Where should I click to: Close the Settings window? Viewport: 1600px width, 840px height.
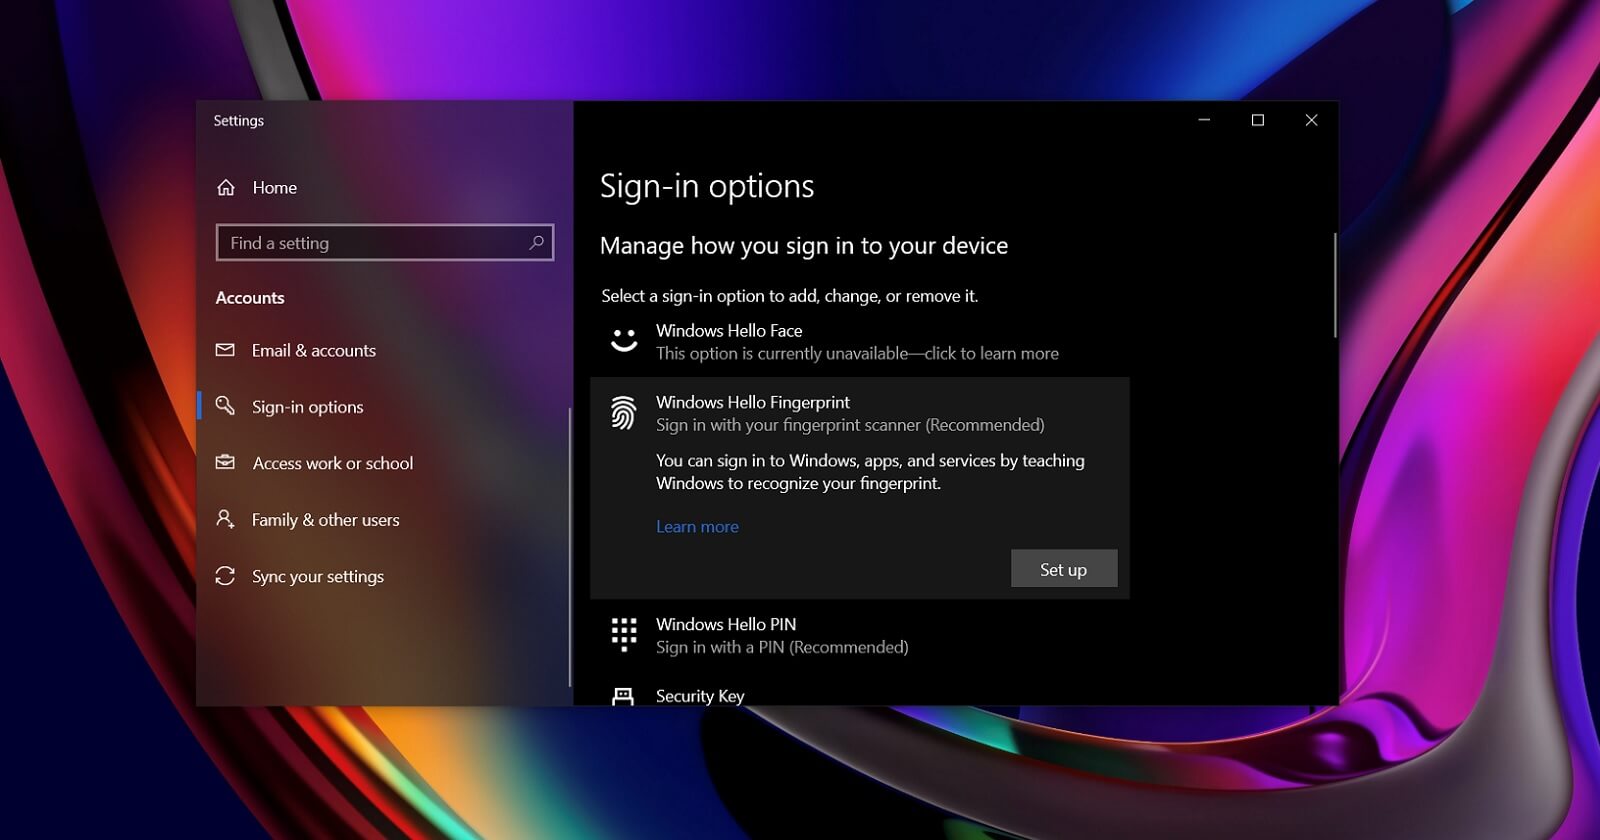click(x=1311, y=120)
